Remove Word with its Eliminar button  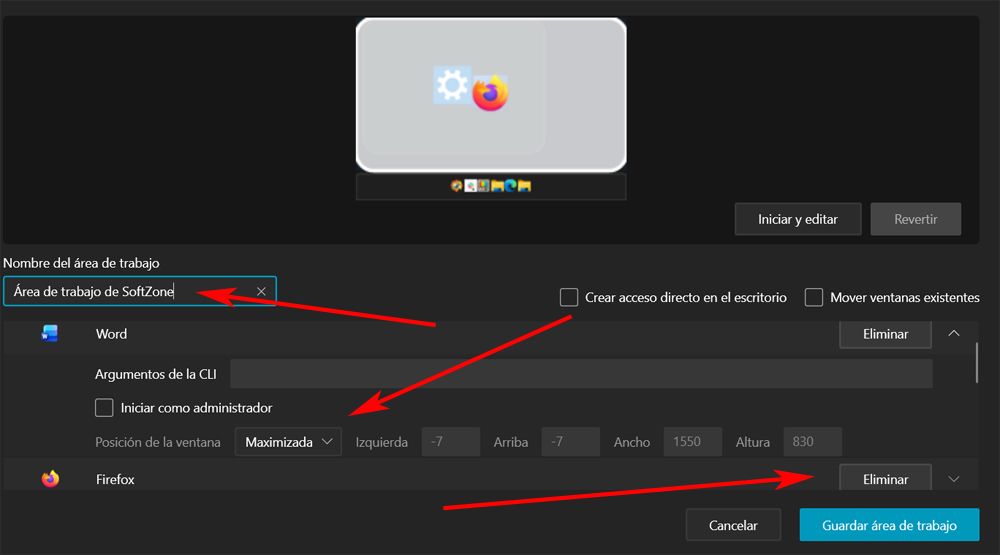point(885,334)
